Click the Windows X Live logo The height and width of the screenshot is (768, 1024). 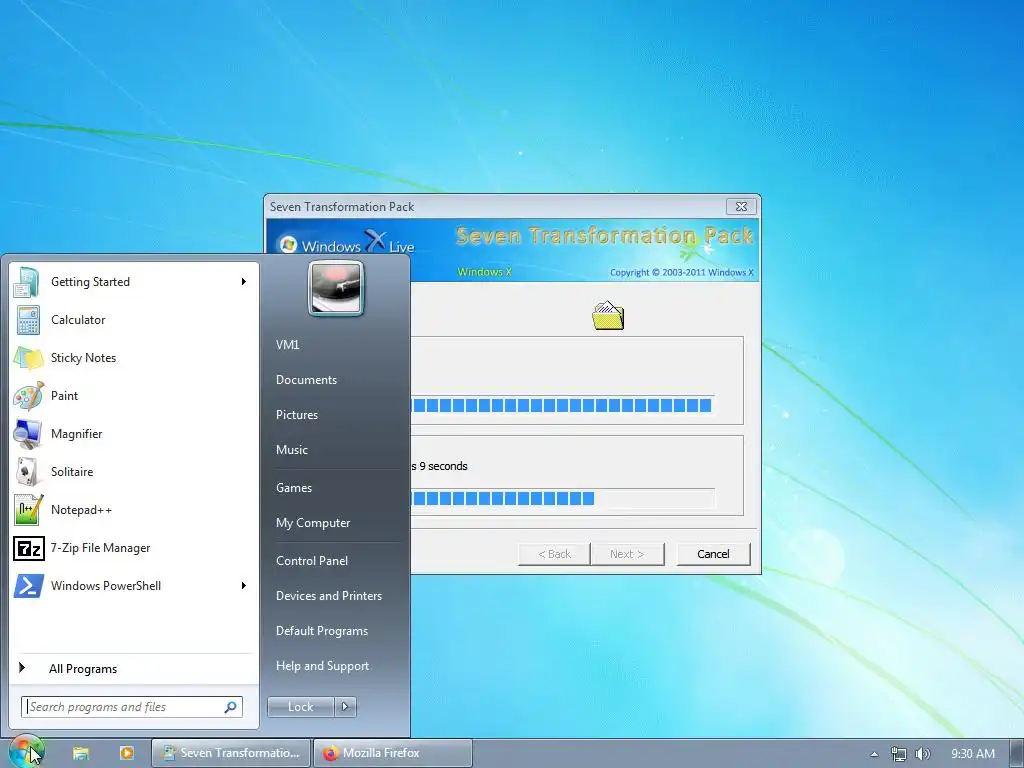coord(347,243)
